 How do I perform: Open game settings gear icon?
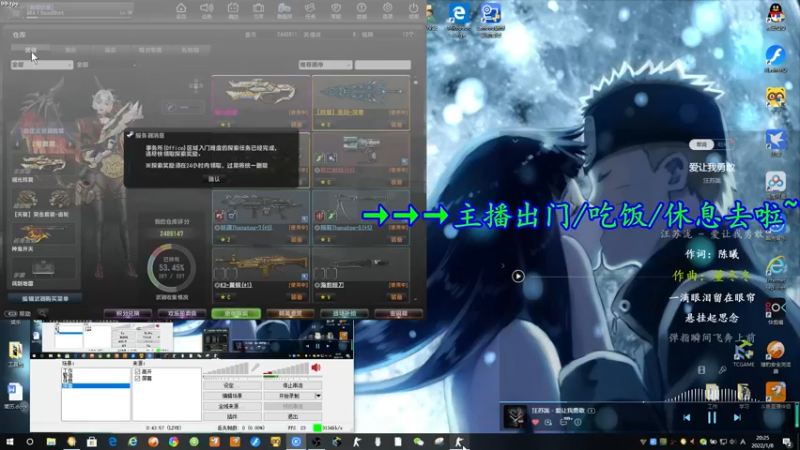click(x=387, y=8)
